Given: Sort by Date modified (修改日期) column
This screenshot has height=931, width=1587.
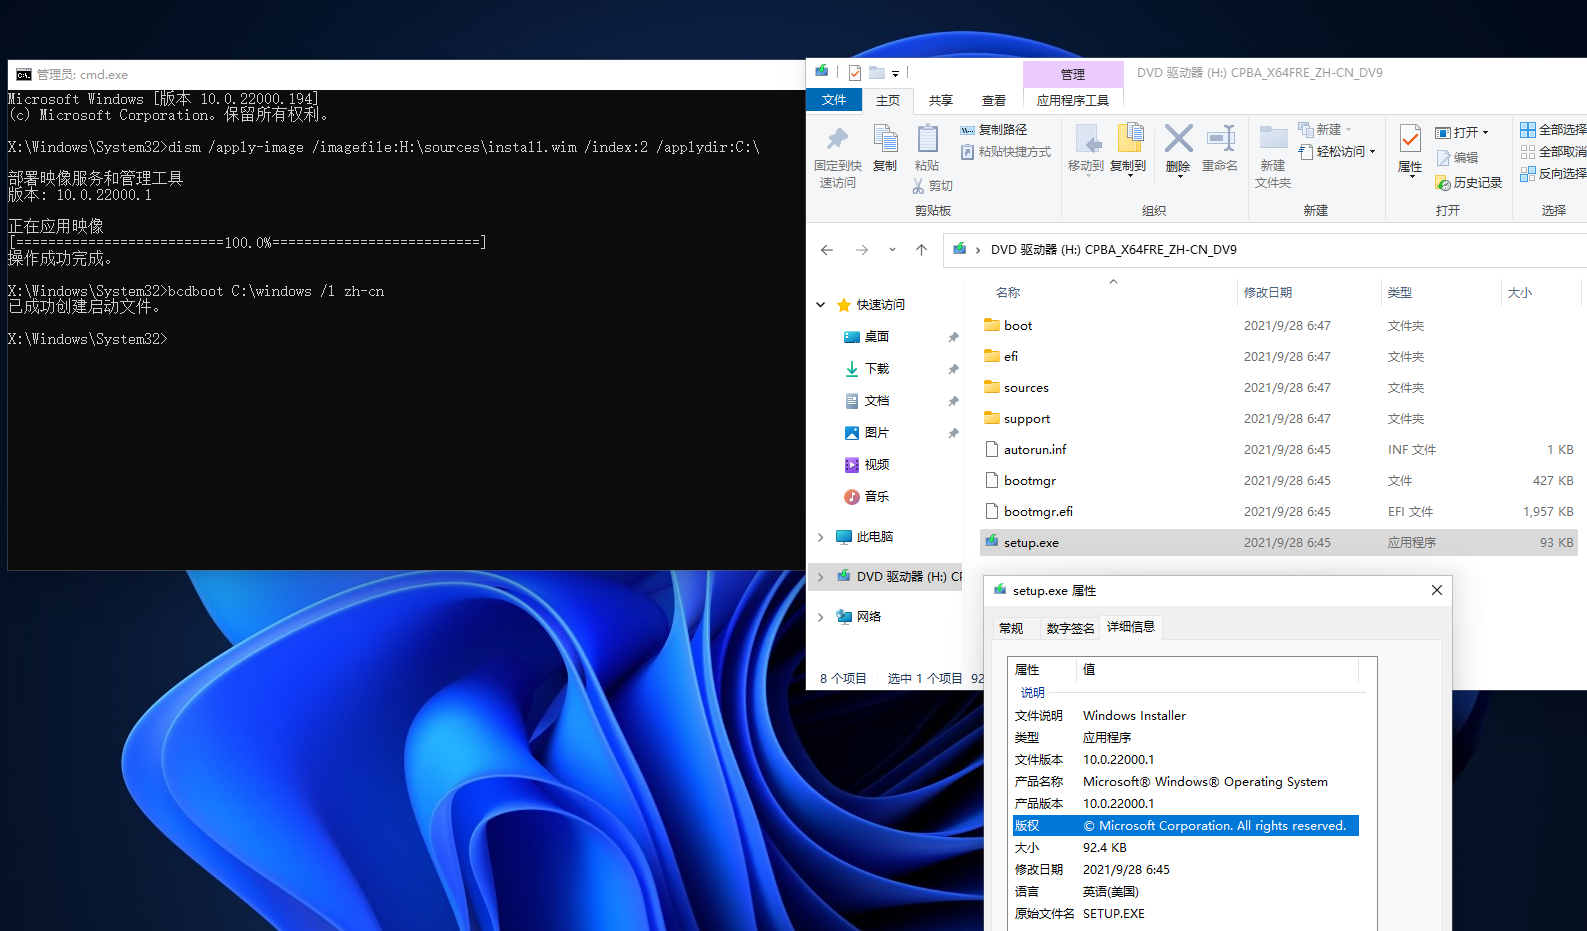Looking at the screenshot, I should click(1268, 293).
